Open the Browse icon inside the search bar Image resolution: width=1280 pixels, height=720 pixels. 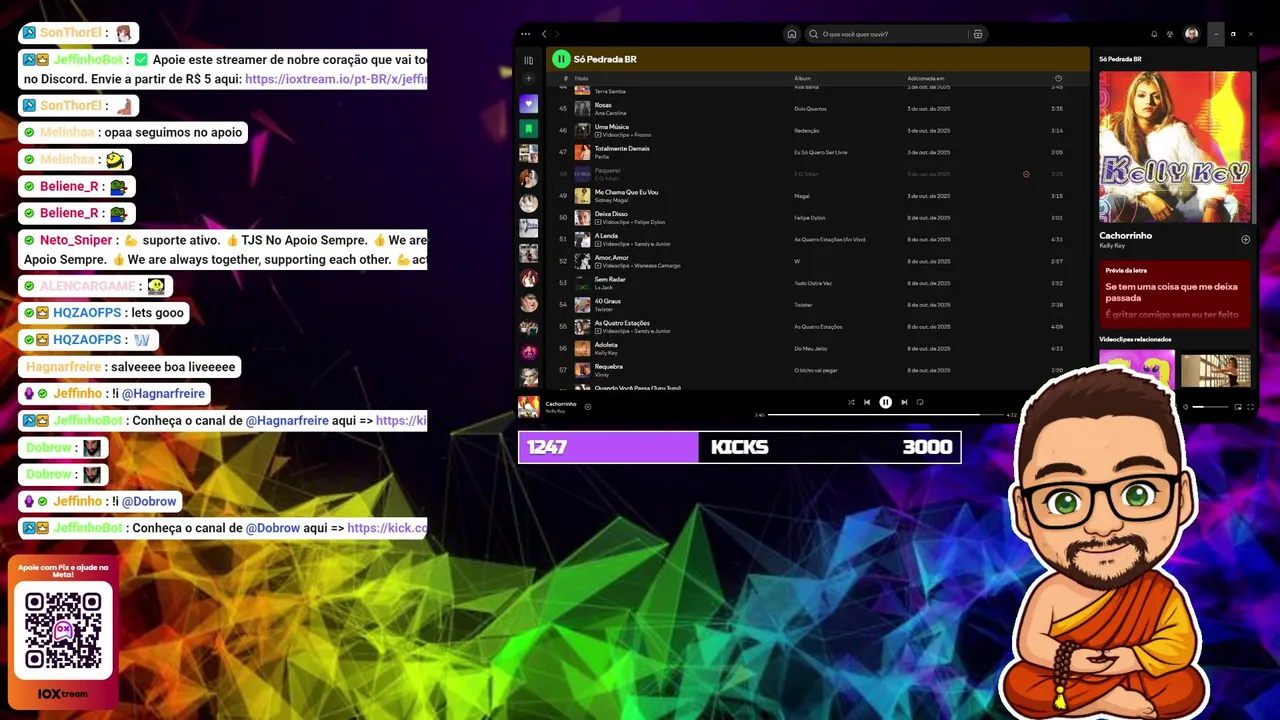pyautogui.click(x=978, y=34)
